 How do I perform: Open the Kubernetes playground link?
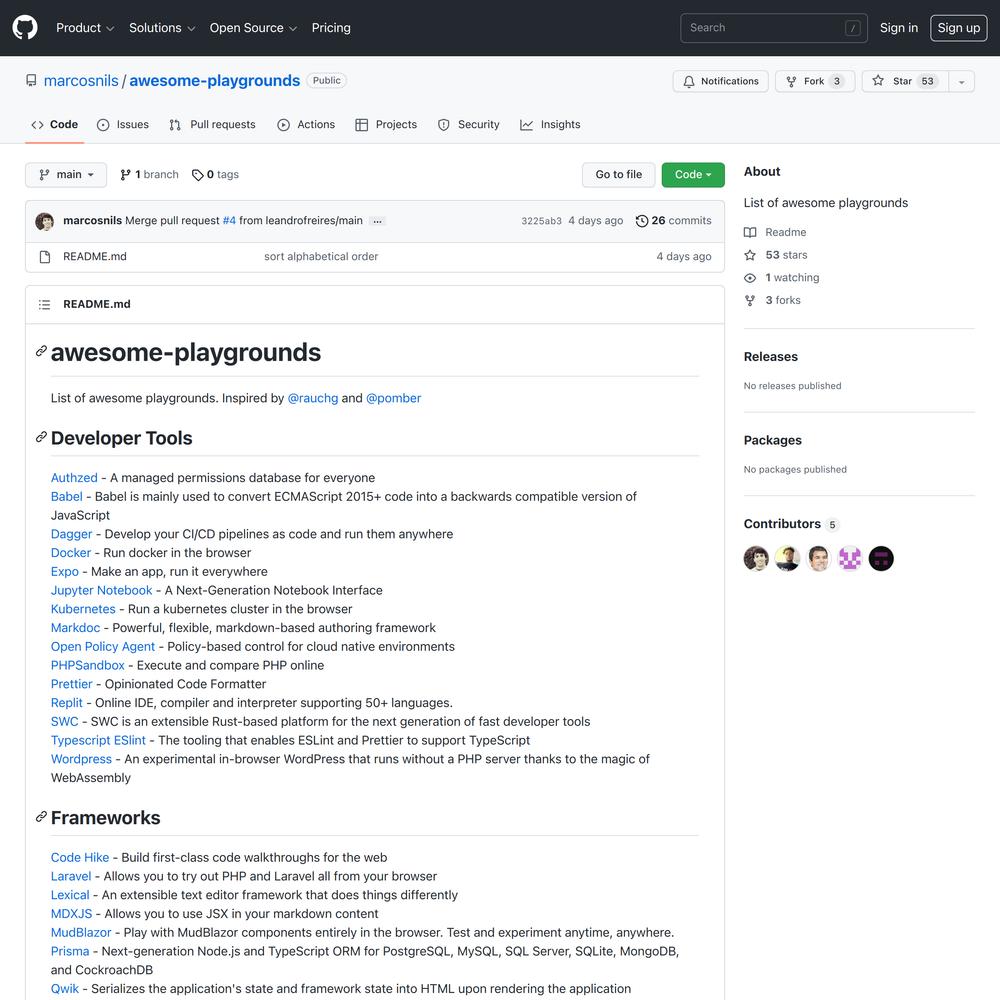pyautogui.click(x=83, y=609)
